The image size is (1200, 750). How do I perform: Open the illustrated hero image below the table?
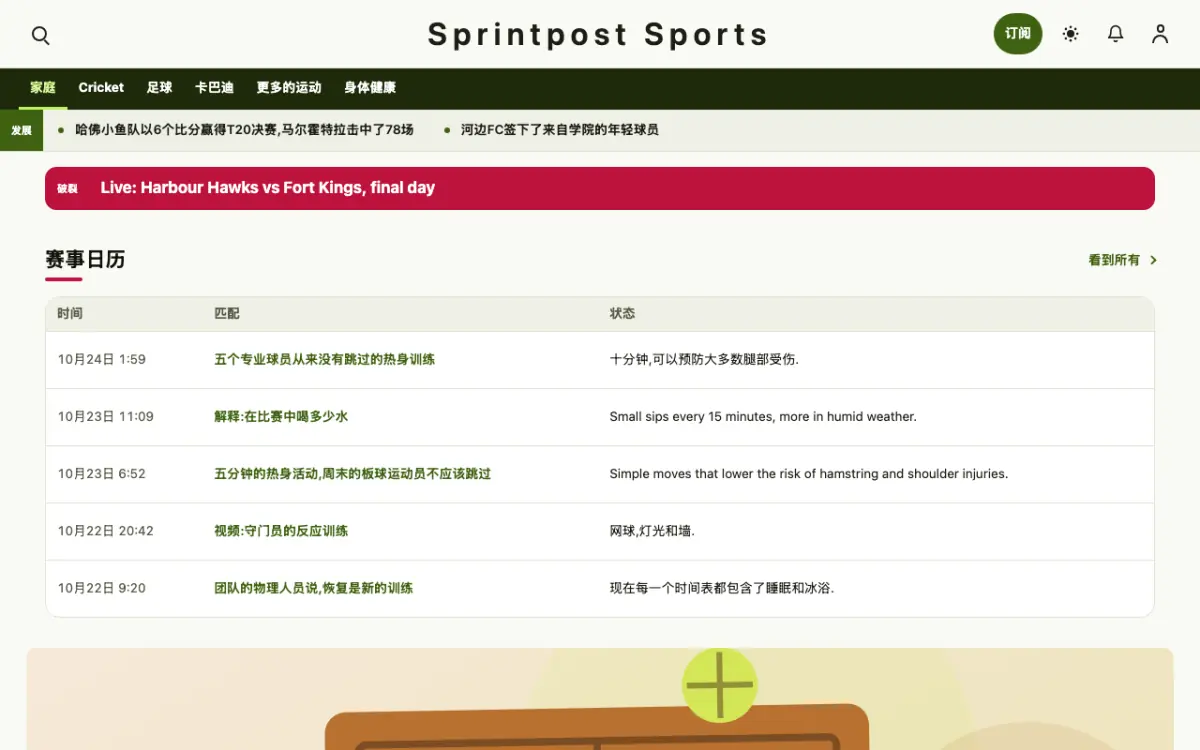[x=600, y=699]
